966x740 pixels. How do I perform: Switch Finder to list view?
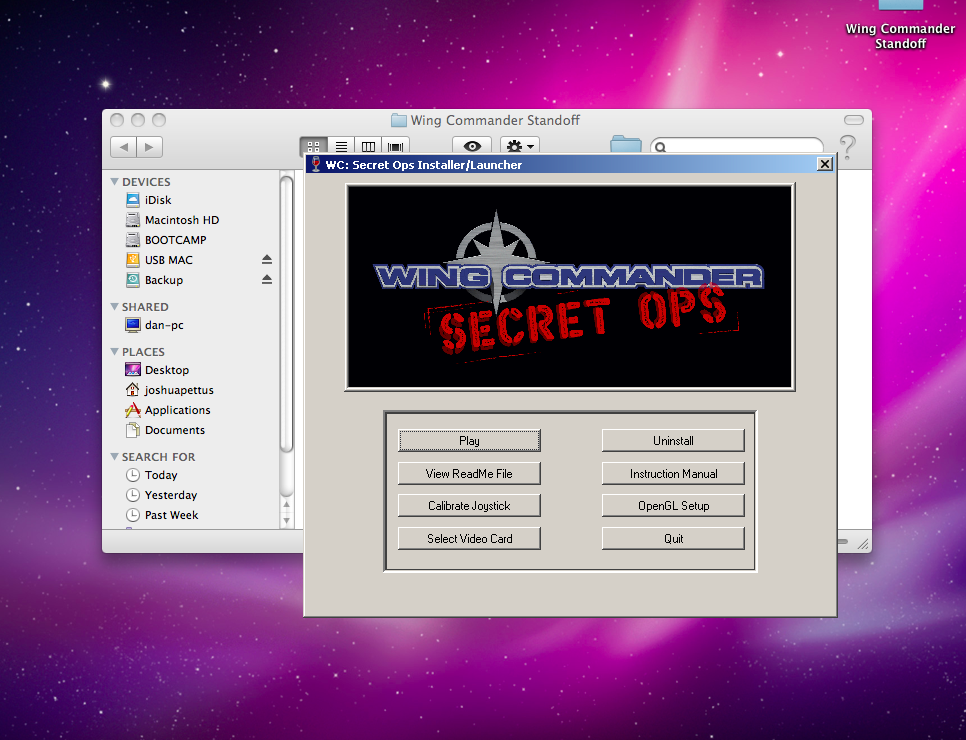click(x=342, y=147)
